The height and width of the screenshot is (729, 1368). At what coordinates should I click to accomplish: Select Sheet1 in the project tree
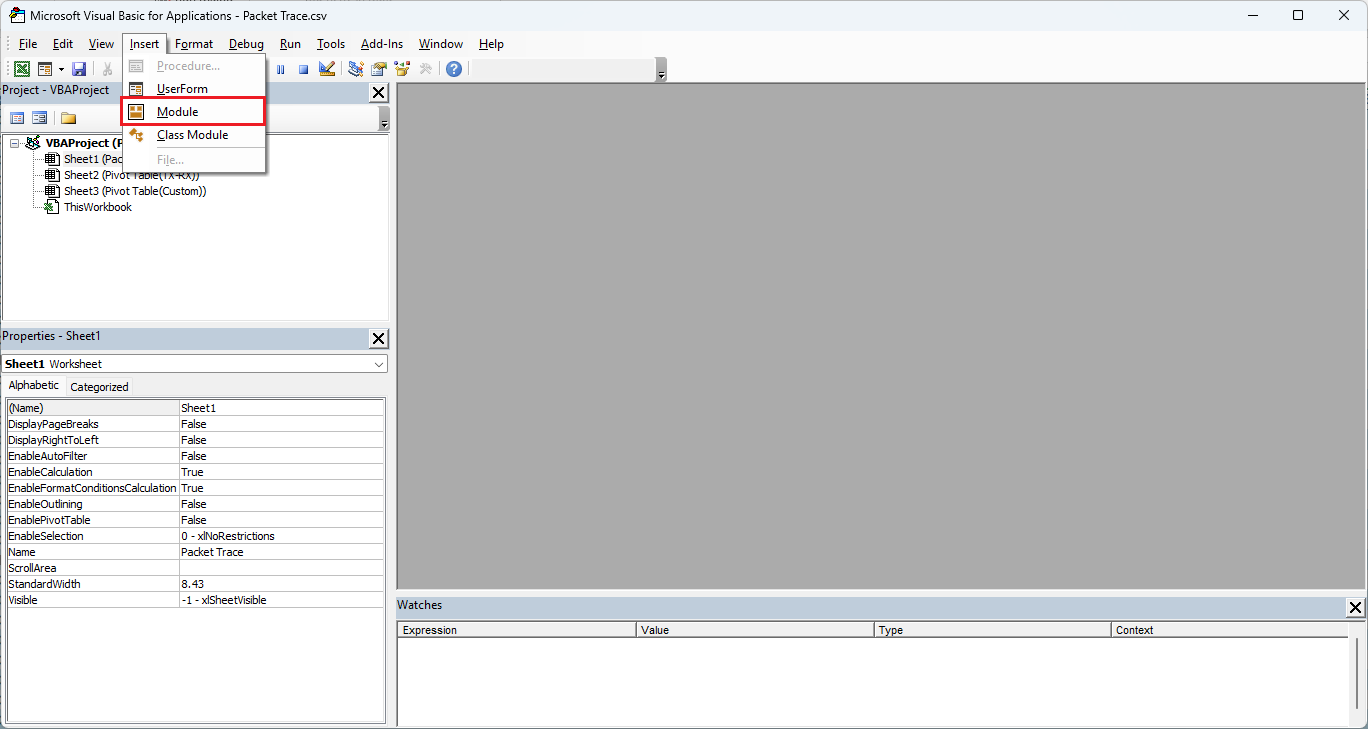93,159
